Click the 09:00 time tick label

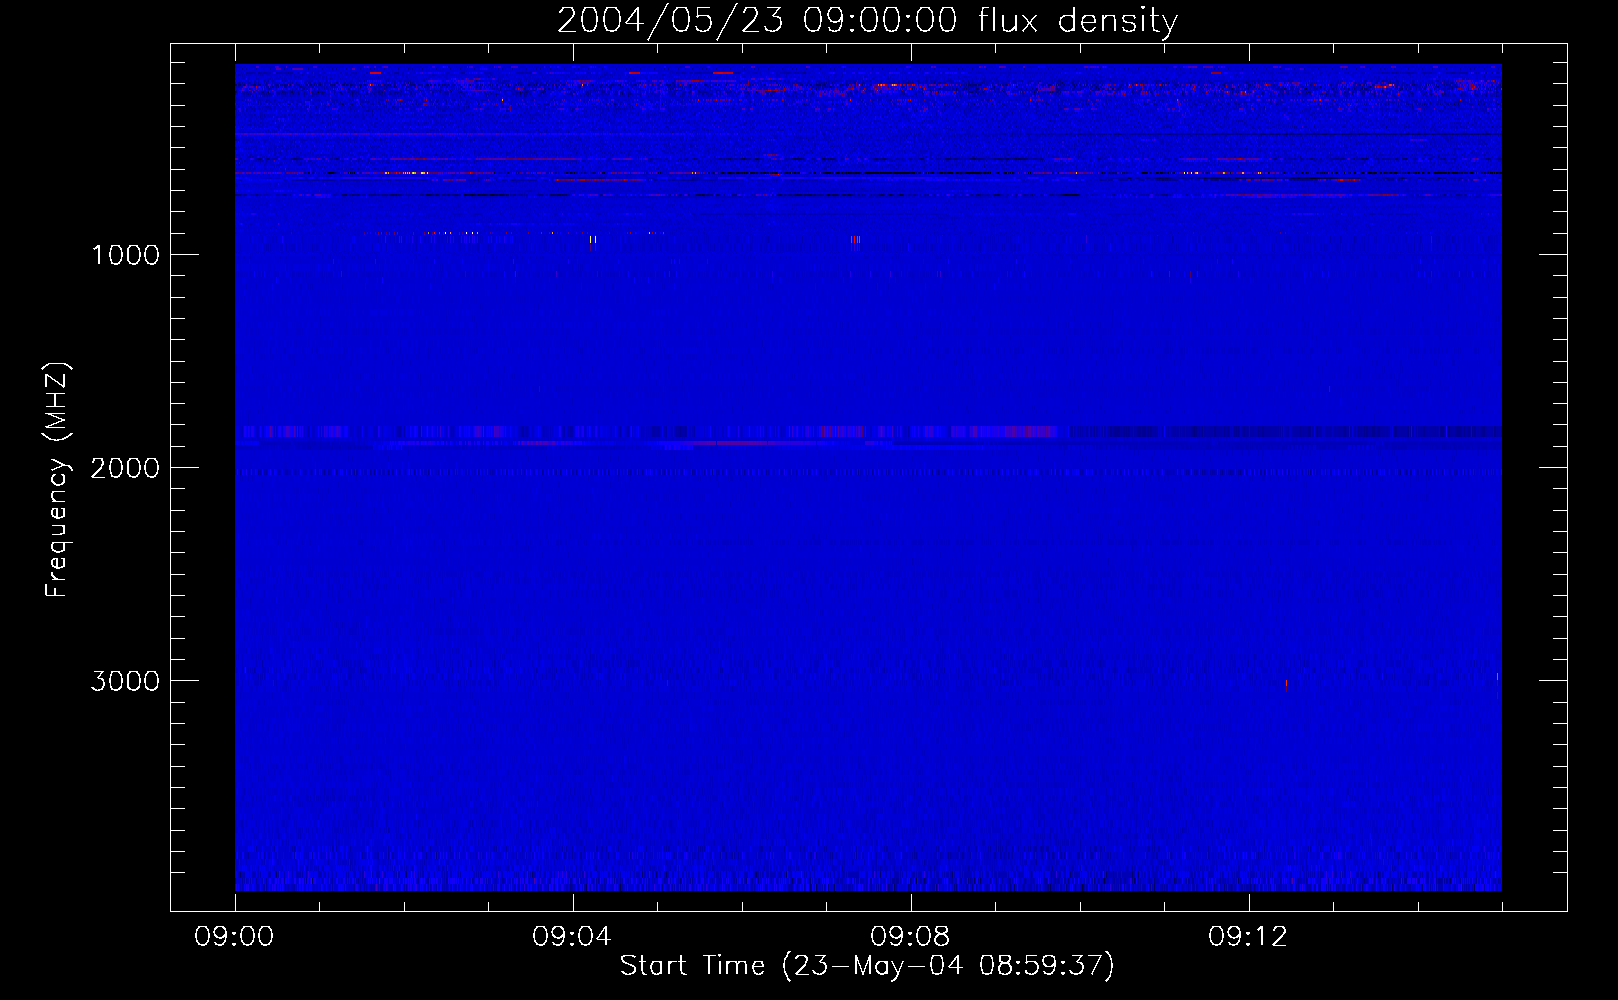click(x=234, y=937)
